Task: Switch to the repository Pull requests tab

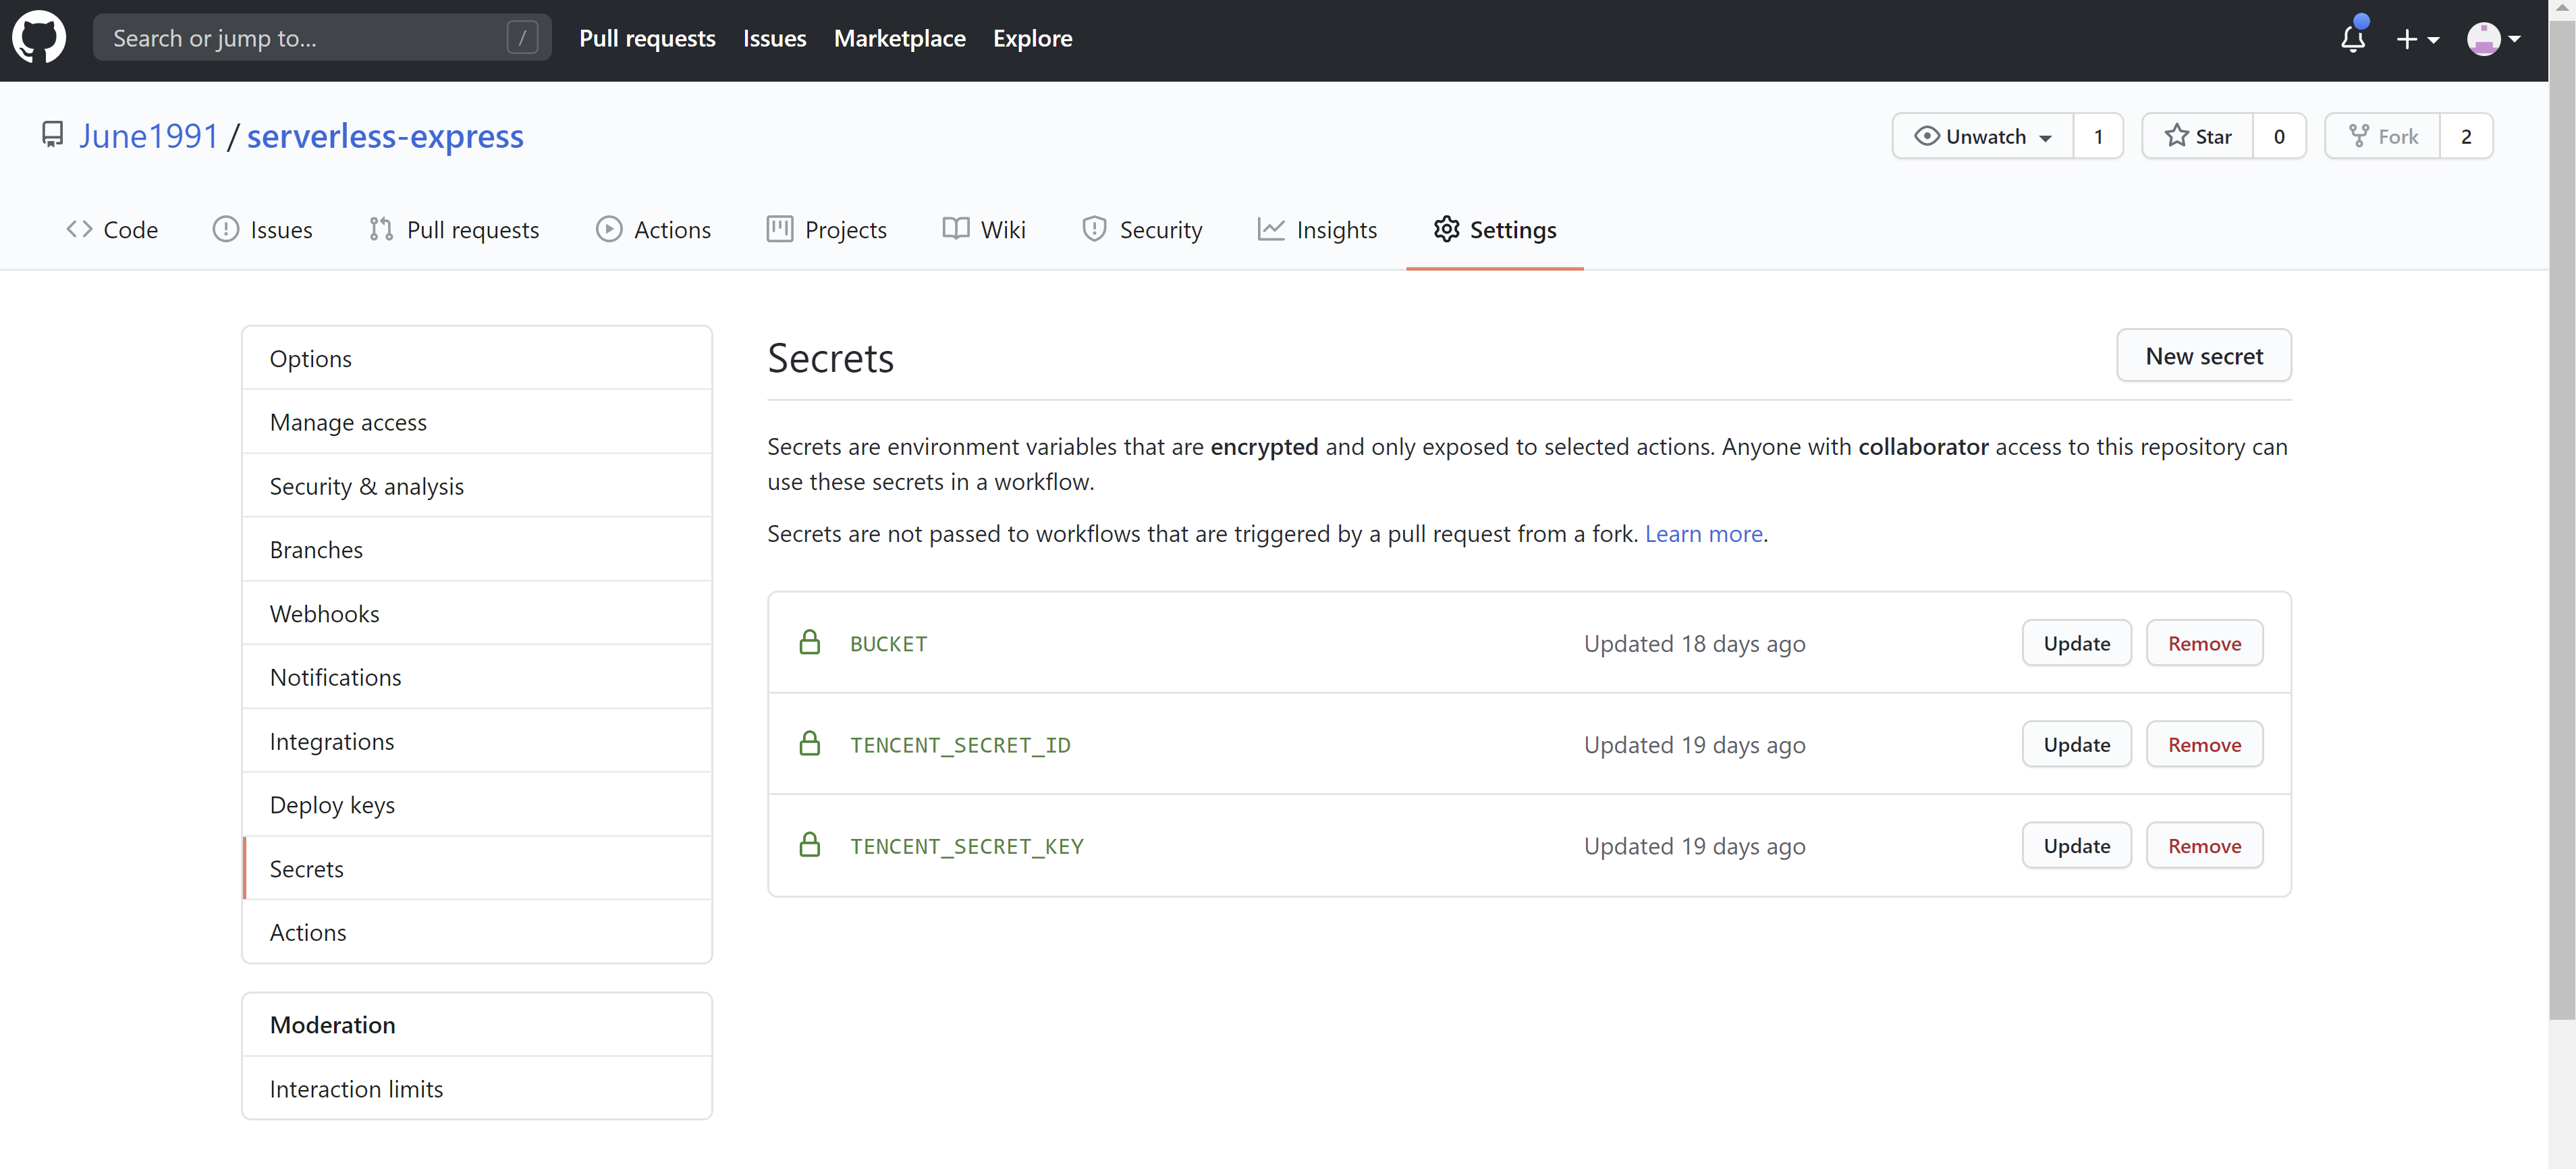Action: 453,230
